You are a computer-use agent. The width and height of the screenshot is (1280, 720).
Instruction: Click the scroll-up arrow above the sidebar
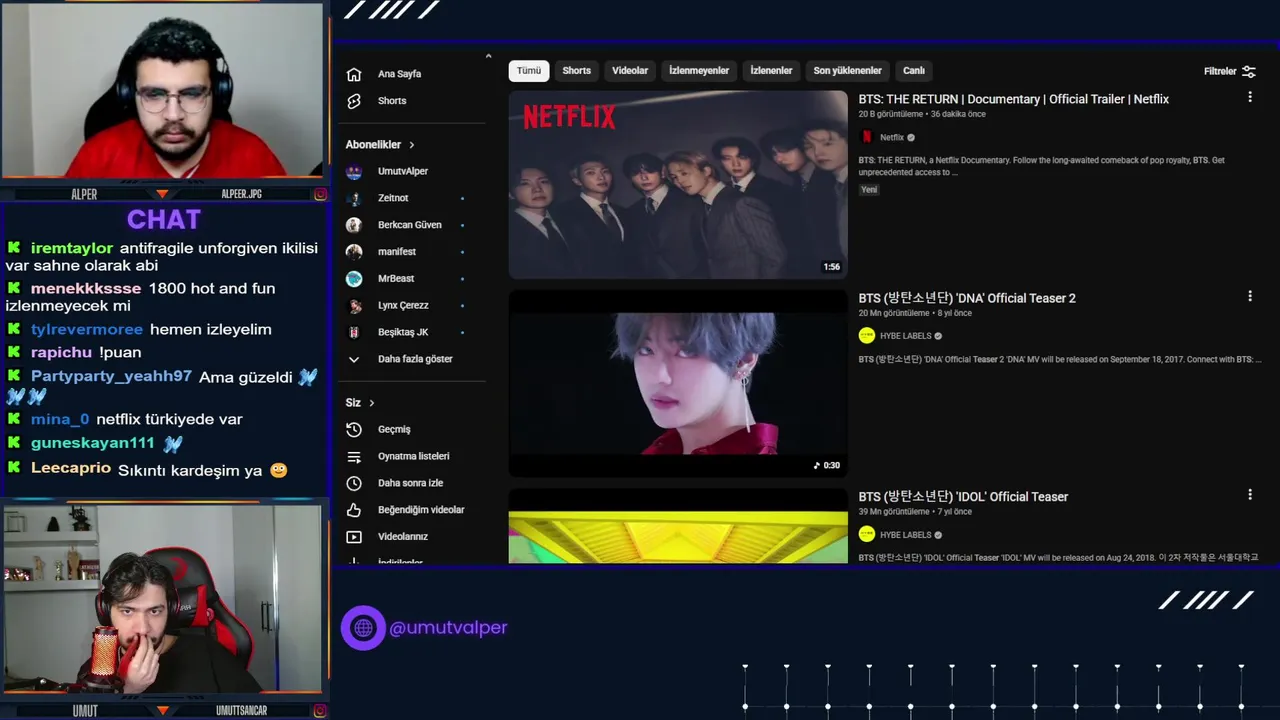[x=489, y=56]
